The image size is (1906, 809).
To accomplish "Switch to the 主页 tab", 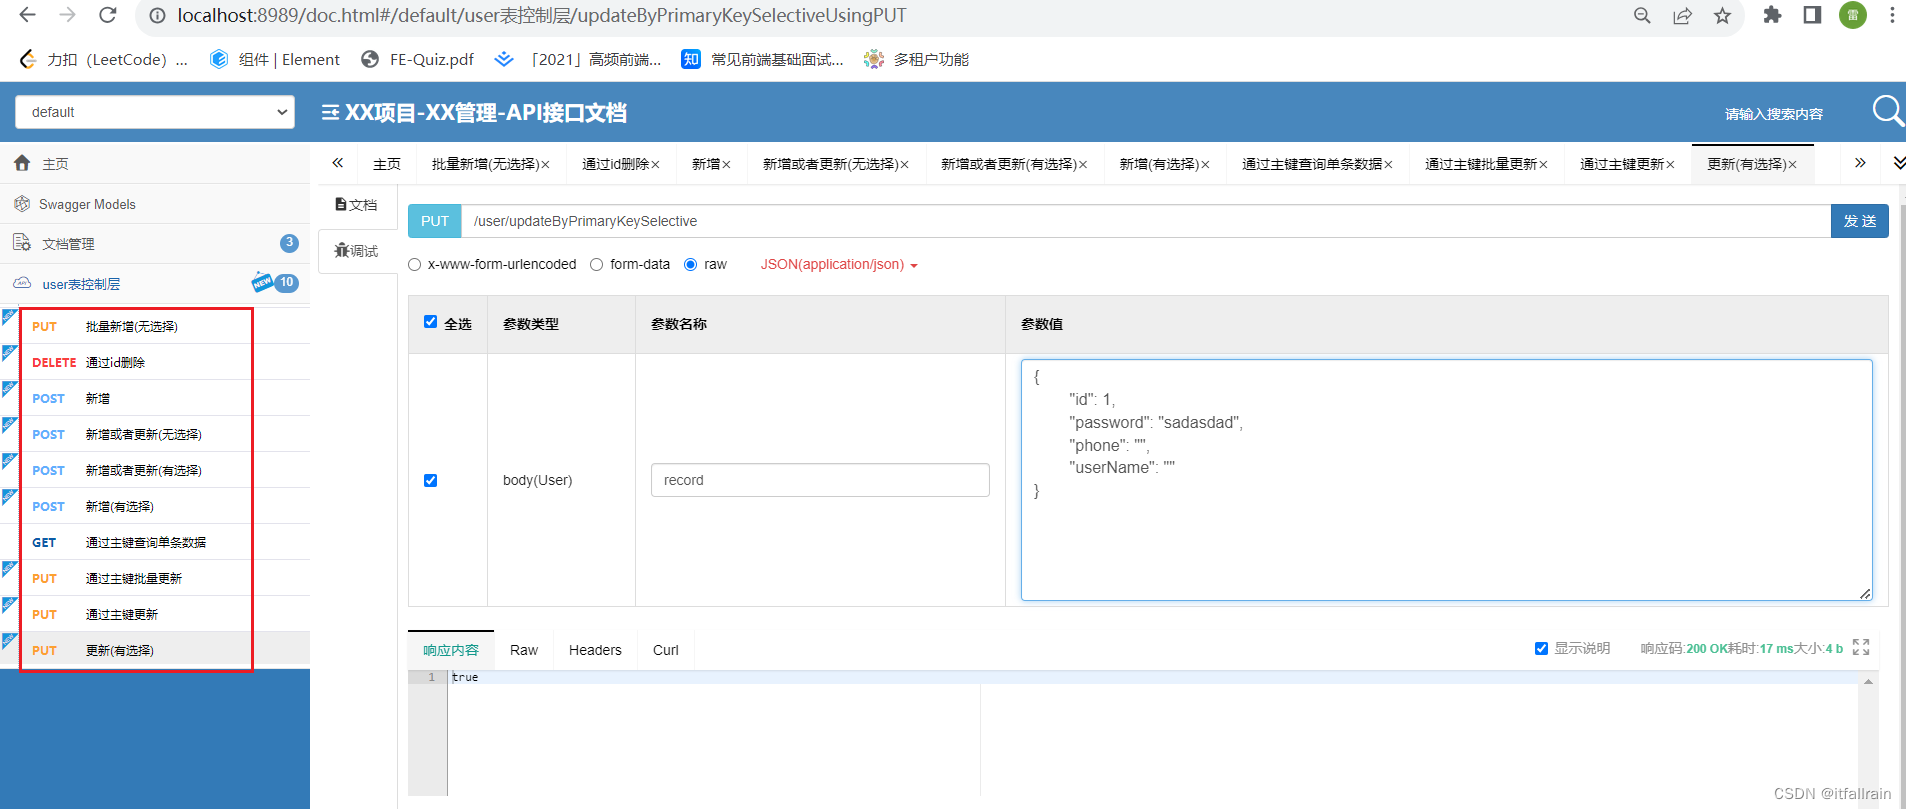I will (387, 164).
